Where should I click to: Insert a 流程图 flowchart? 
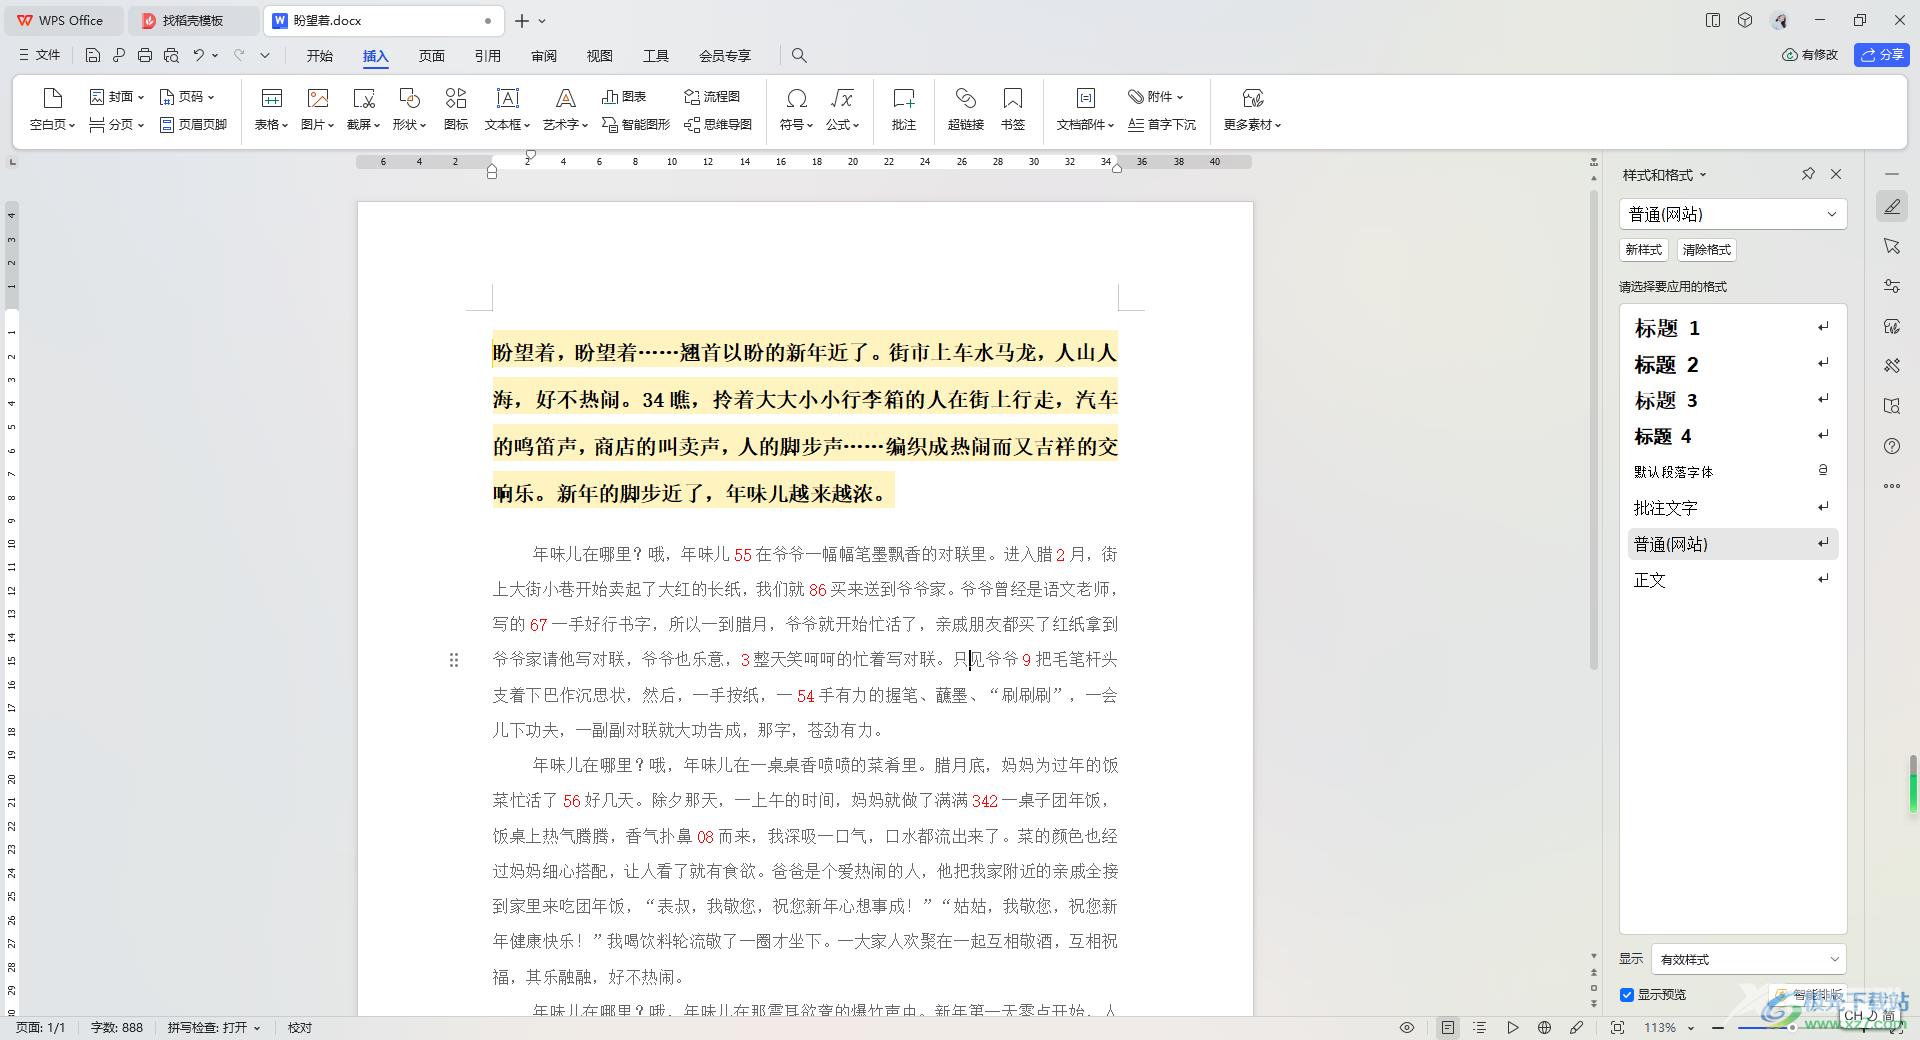point(712,97)
